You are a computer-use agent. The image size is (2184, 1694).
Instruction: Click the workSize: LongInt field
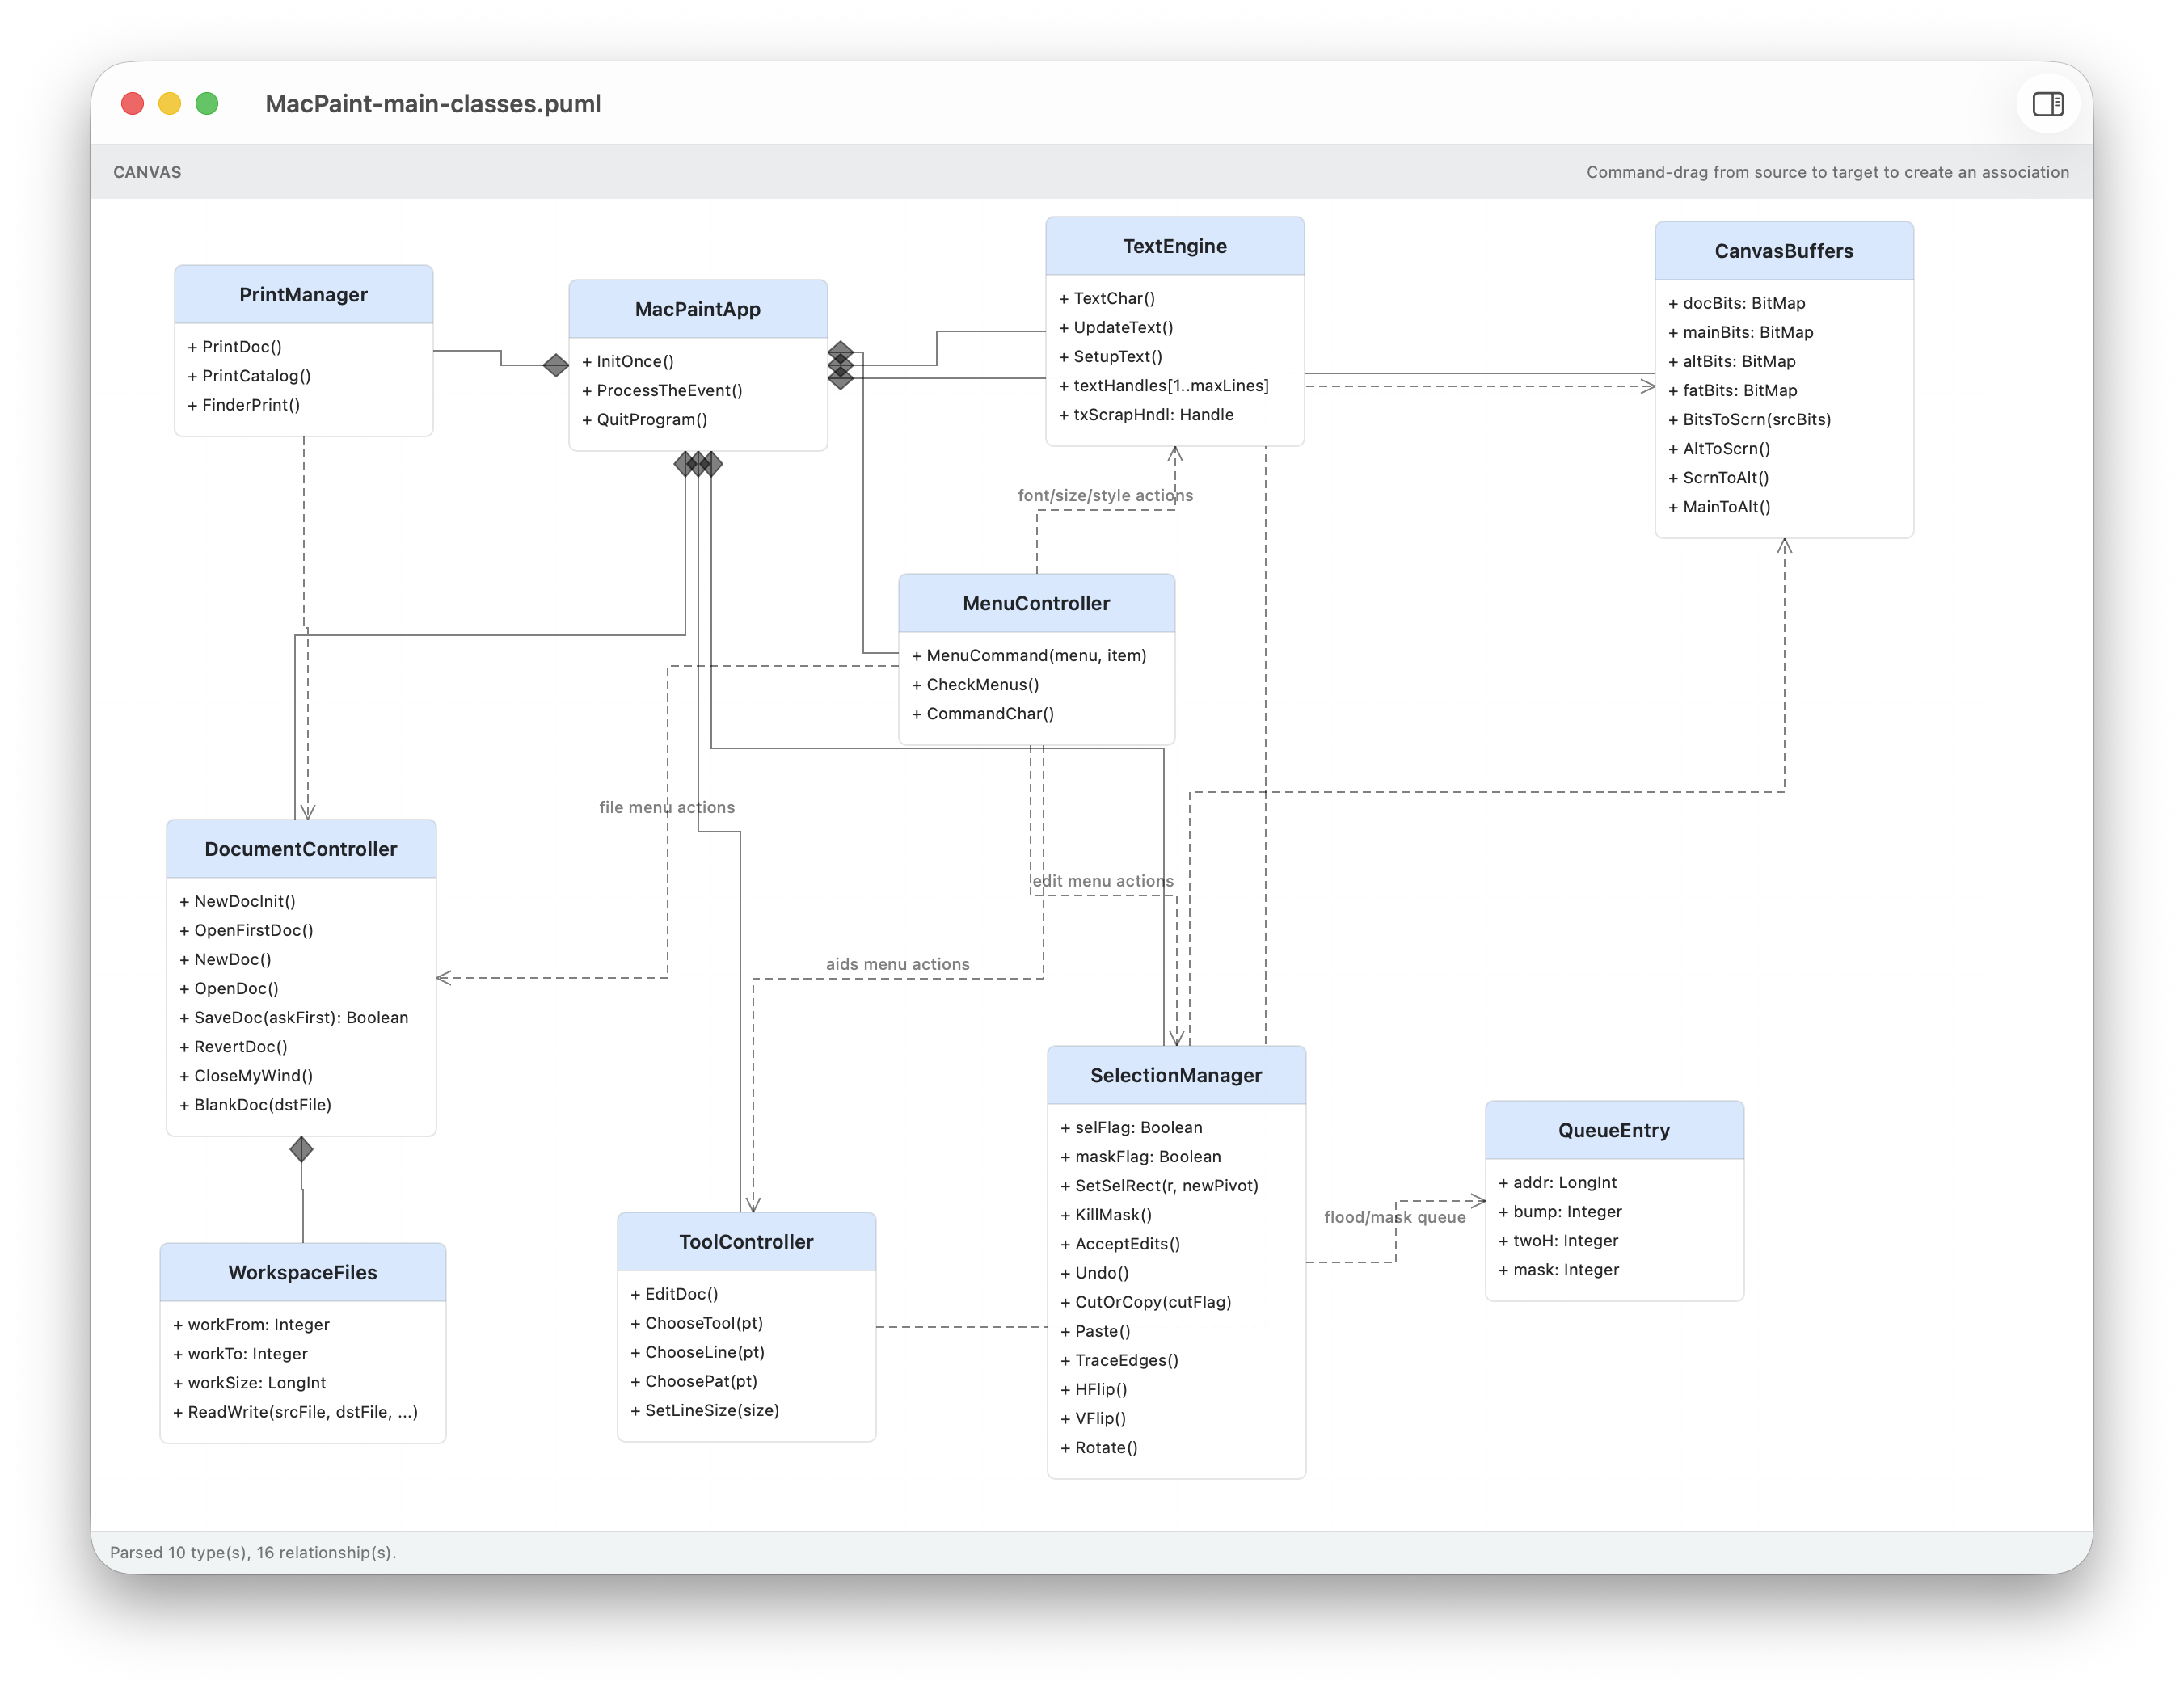pyautogui.click(x=250, y=1383)
